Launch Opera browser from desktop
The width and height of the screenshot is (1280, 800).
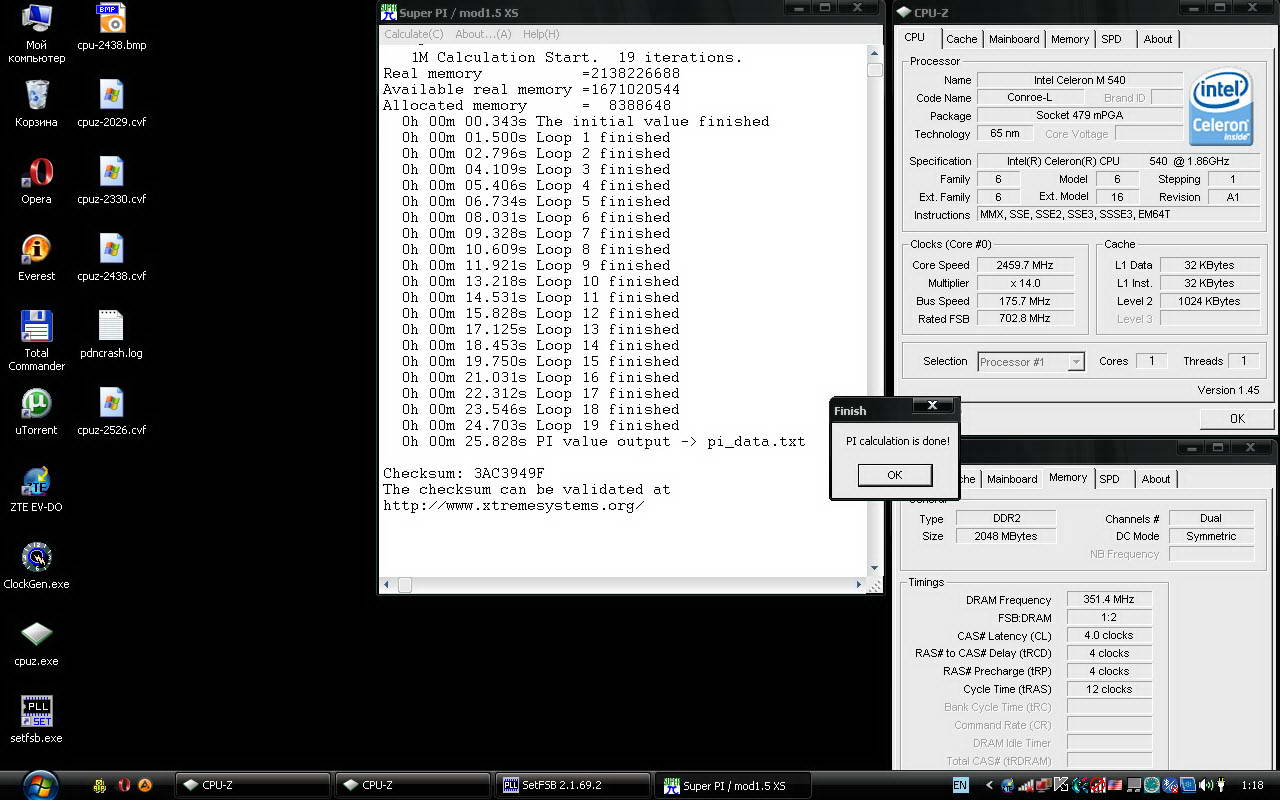click(36, 181)
